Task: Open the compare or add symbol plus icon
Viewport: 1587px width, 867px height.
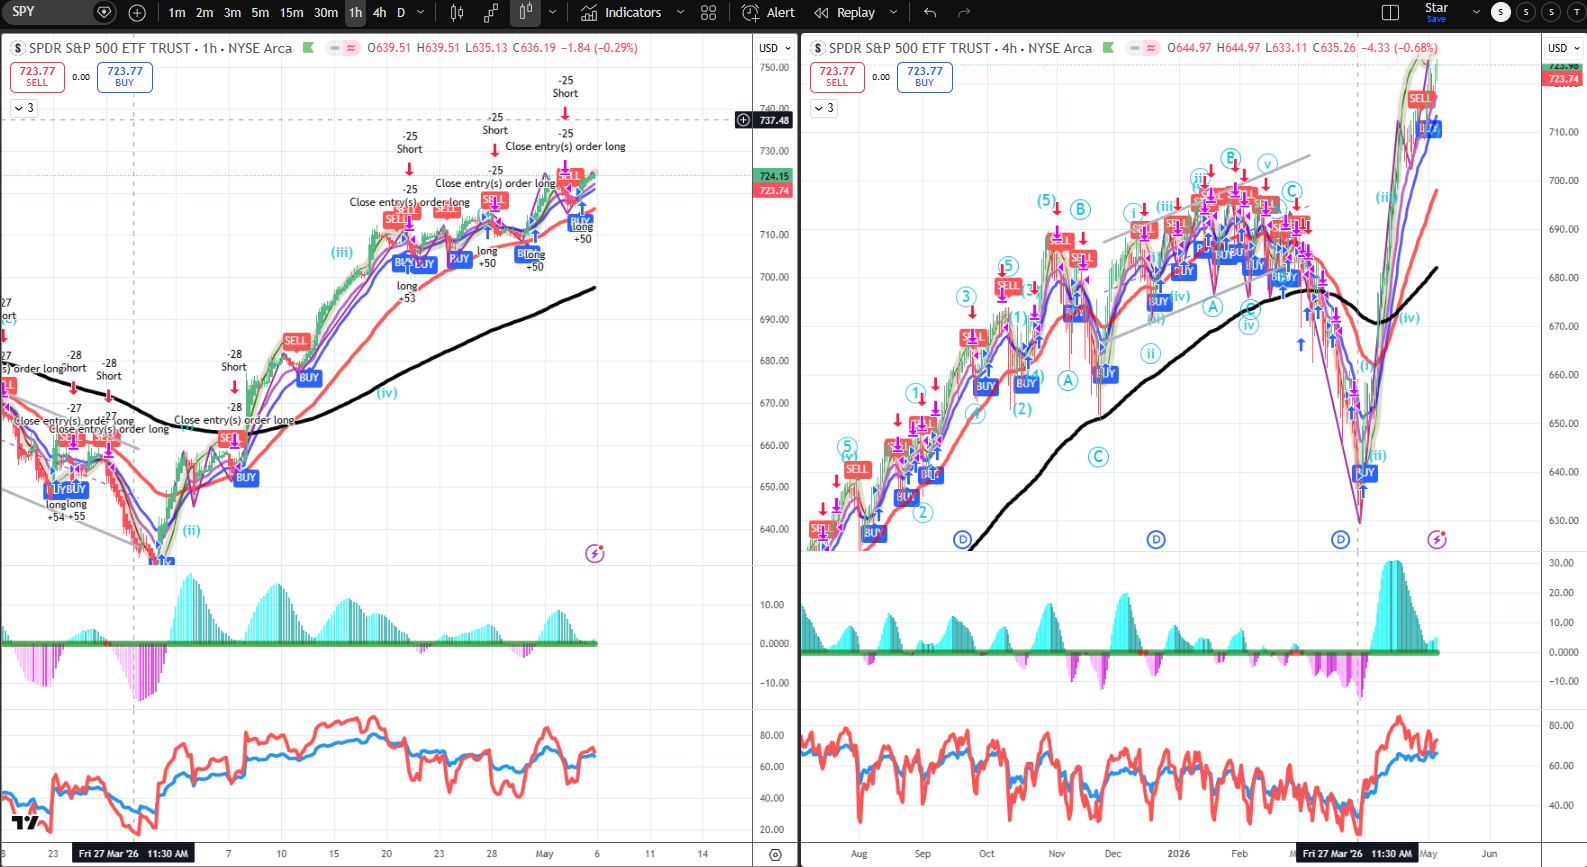Action: pyautogui.click(x=137, y=13)
